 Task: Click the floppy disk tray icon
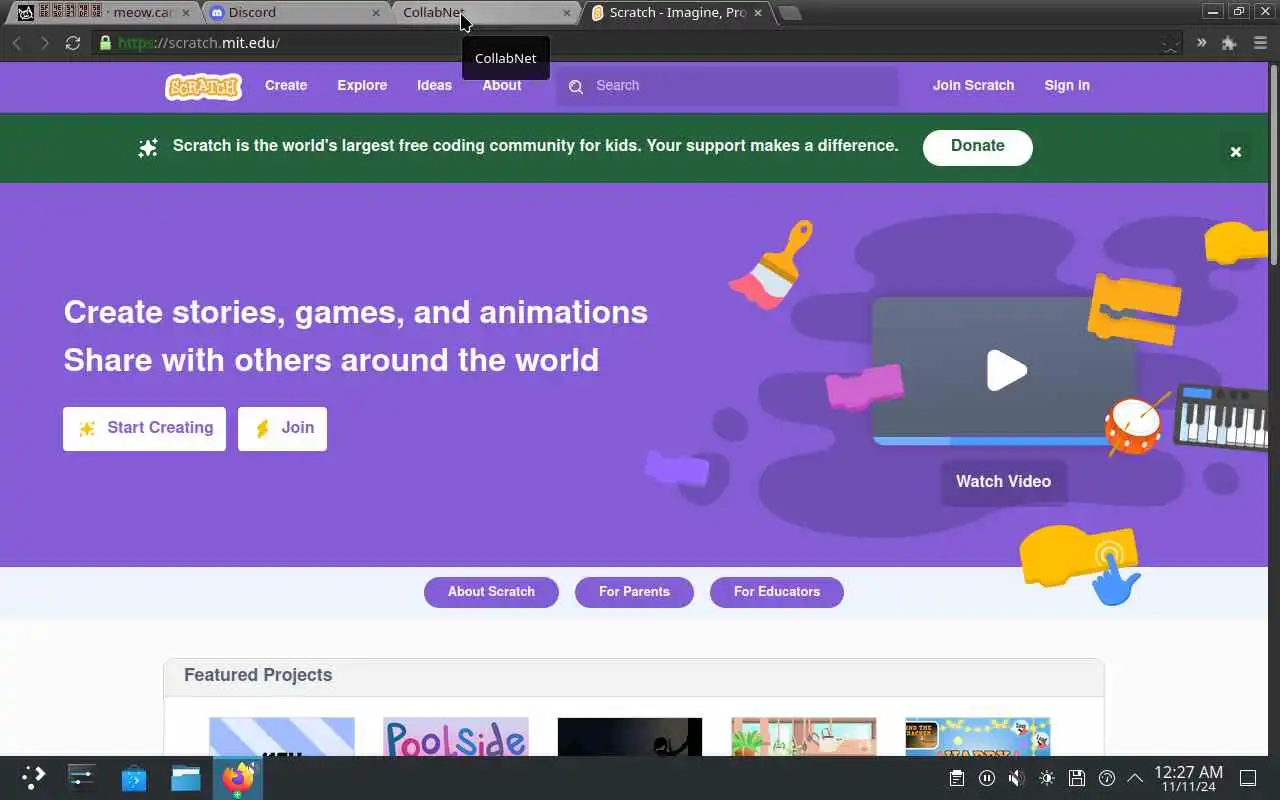coord(1077,778)
